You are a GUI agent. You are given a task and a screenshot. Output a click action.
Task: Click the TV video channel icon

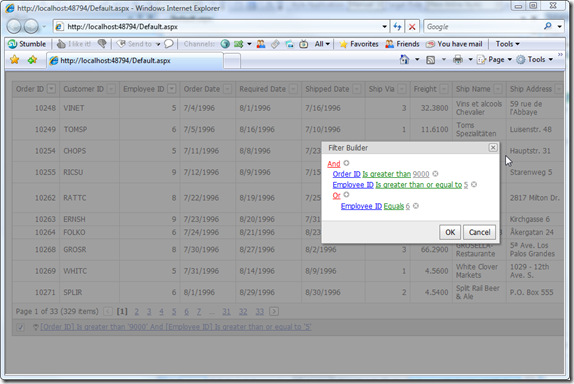pyautogui.click(x=303, y=44)
